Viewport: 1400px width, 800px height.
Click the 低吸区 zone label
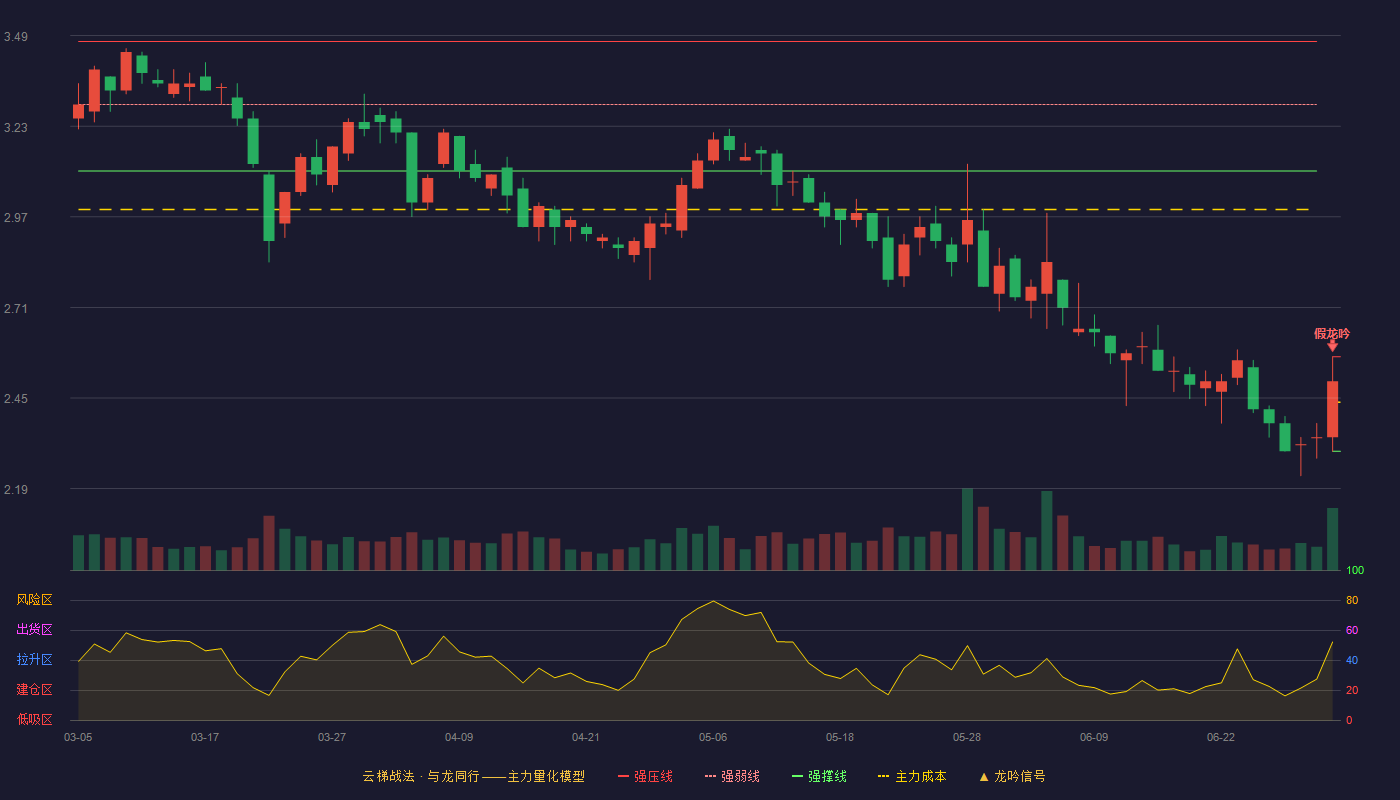34,719
